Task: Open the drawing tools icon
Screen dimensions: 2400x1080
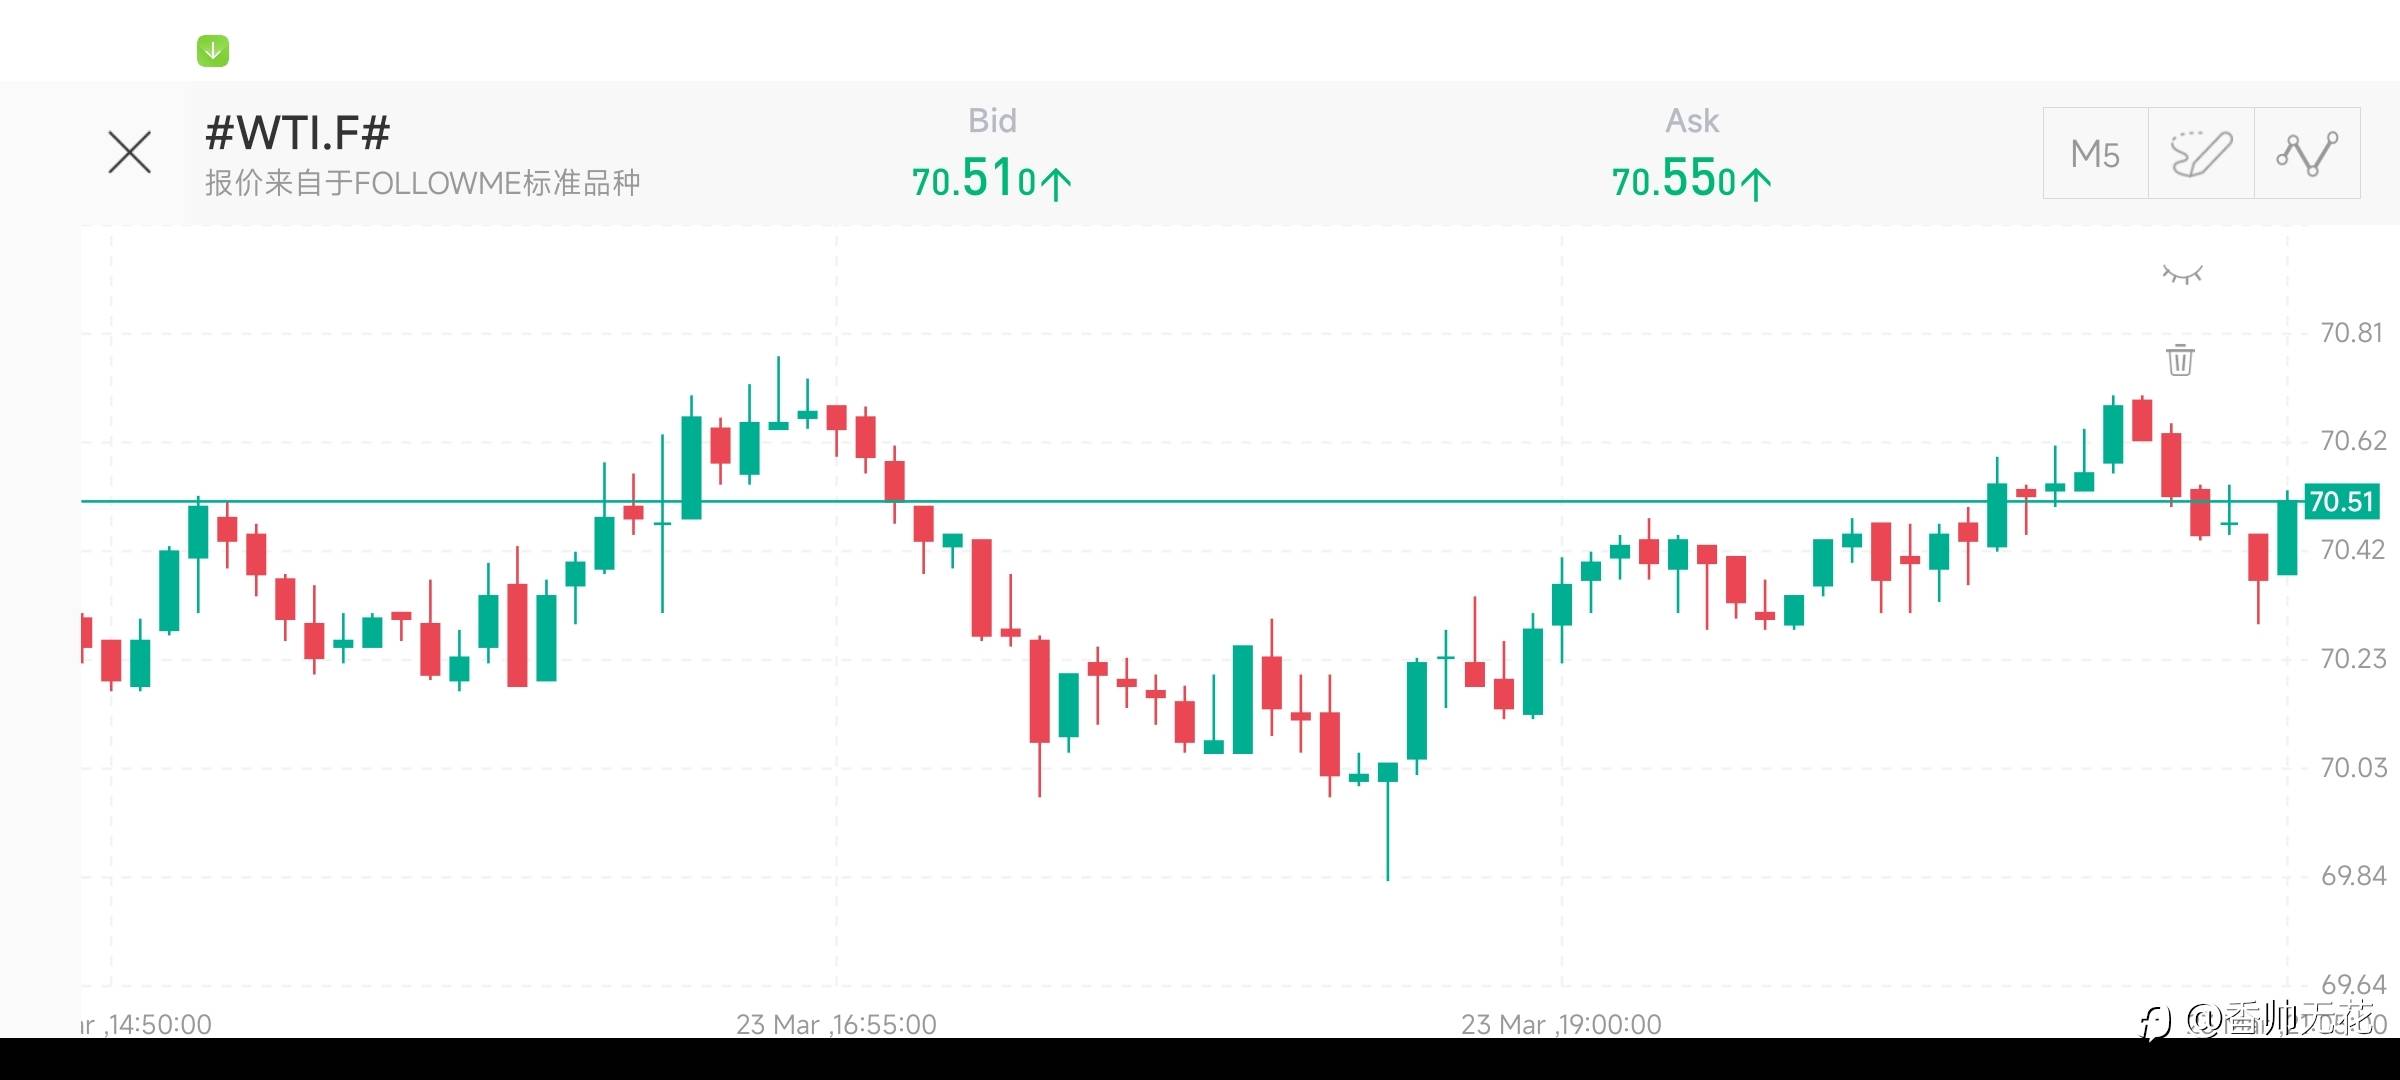Action: click(2201, 154)
